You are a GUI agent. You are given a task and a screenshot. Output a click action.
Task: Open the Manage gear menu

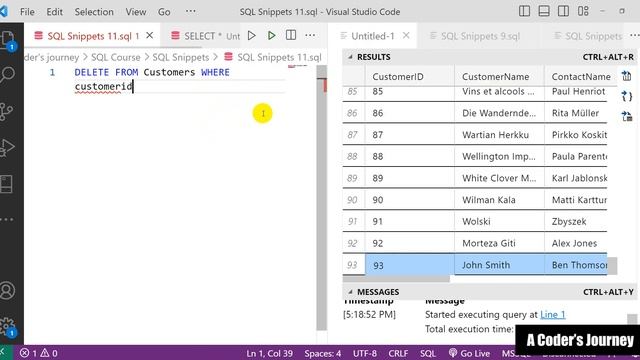(7, 327)
